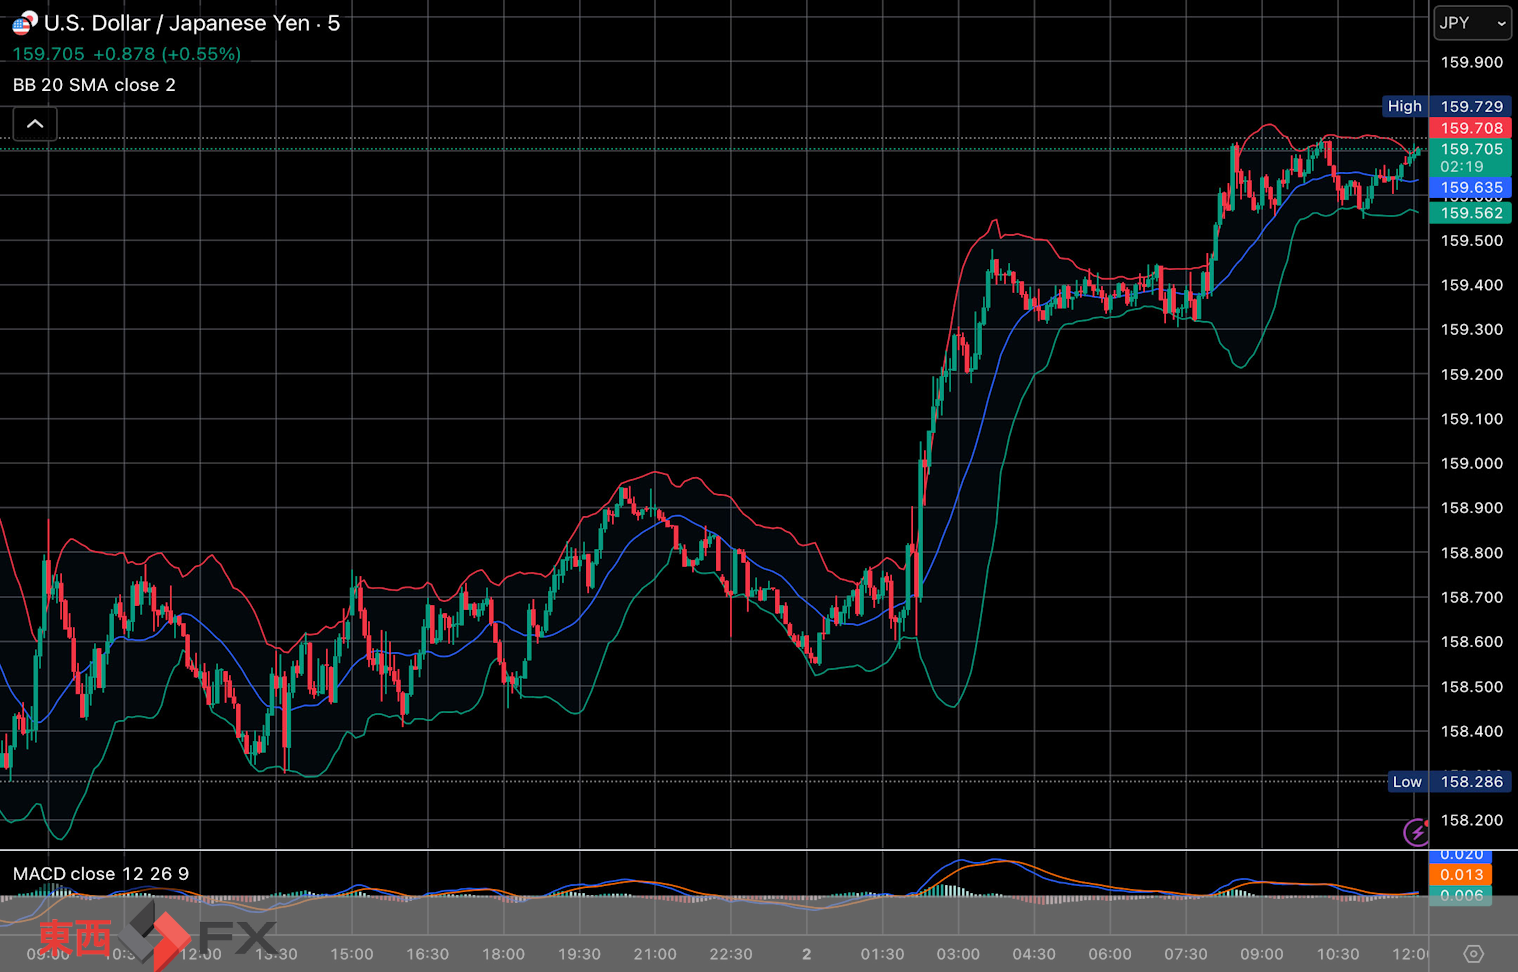Click the 21:00 mark on time axis
Screen dimensions: 1518x972
[x=655, y=954]
